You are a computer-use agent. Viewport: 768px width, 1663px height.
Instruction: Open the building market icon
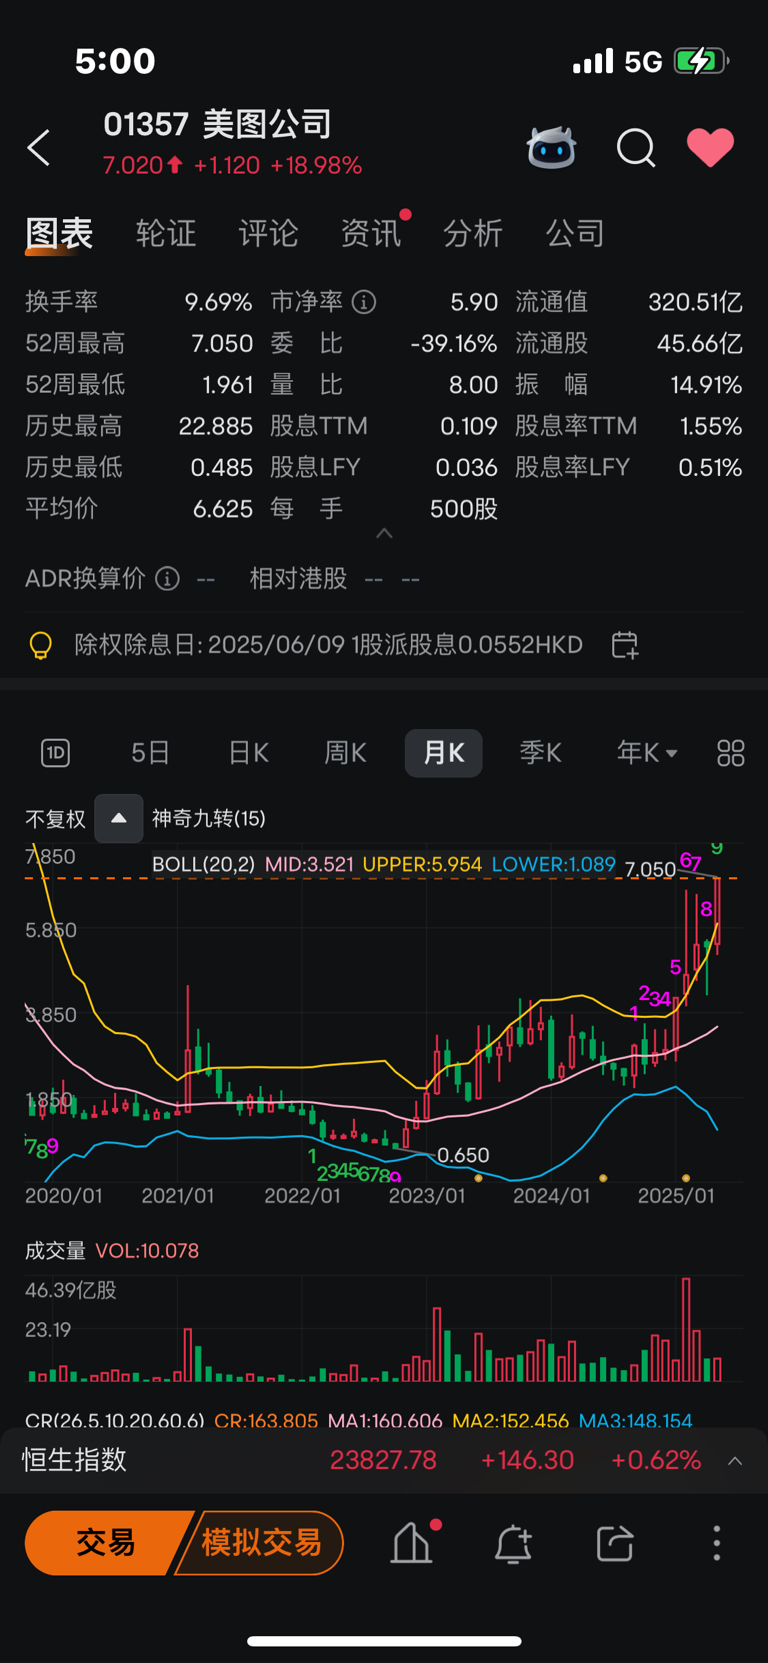click(411, 1543)
